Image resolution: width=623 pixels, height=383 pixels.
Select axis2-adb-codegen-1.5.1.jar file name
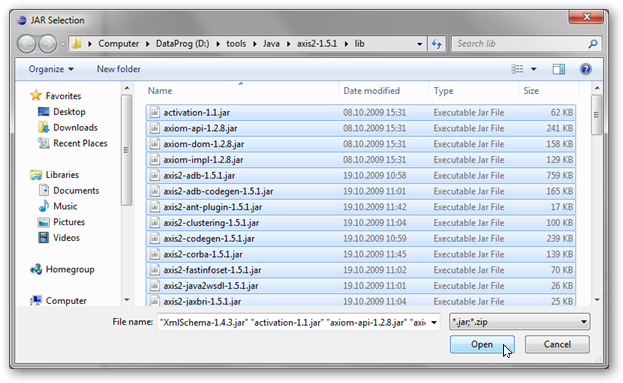218,191
